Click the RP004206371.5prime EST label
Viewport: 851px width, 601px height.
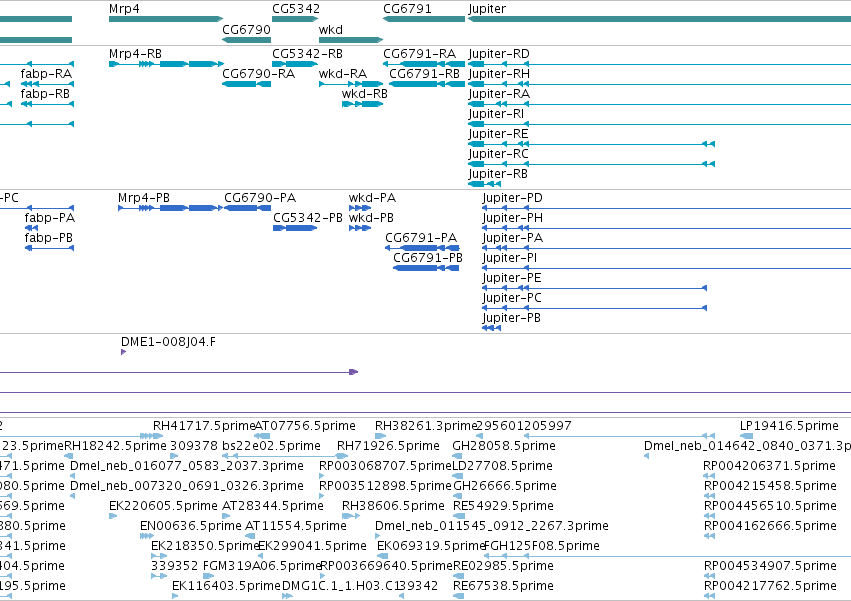[x=769, y=466]
